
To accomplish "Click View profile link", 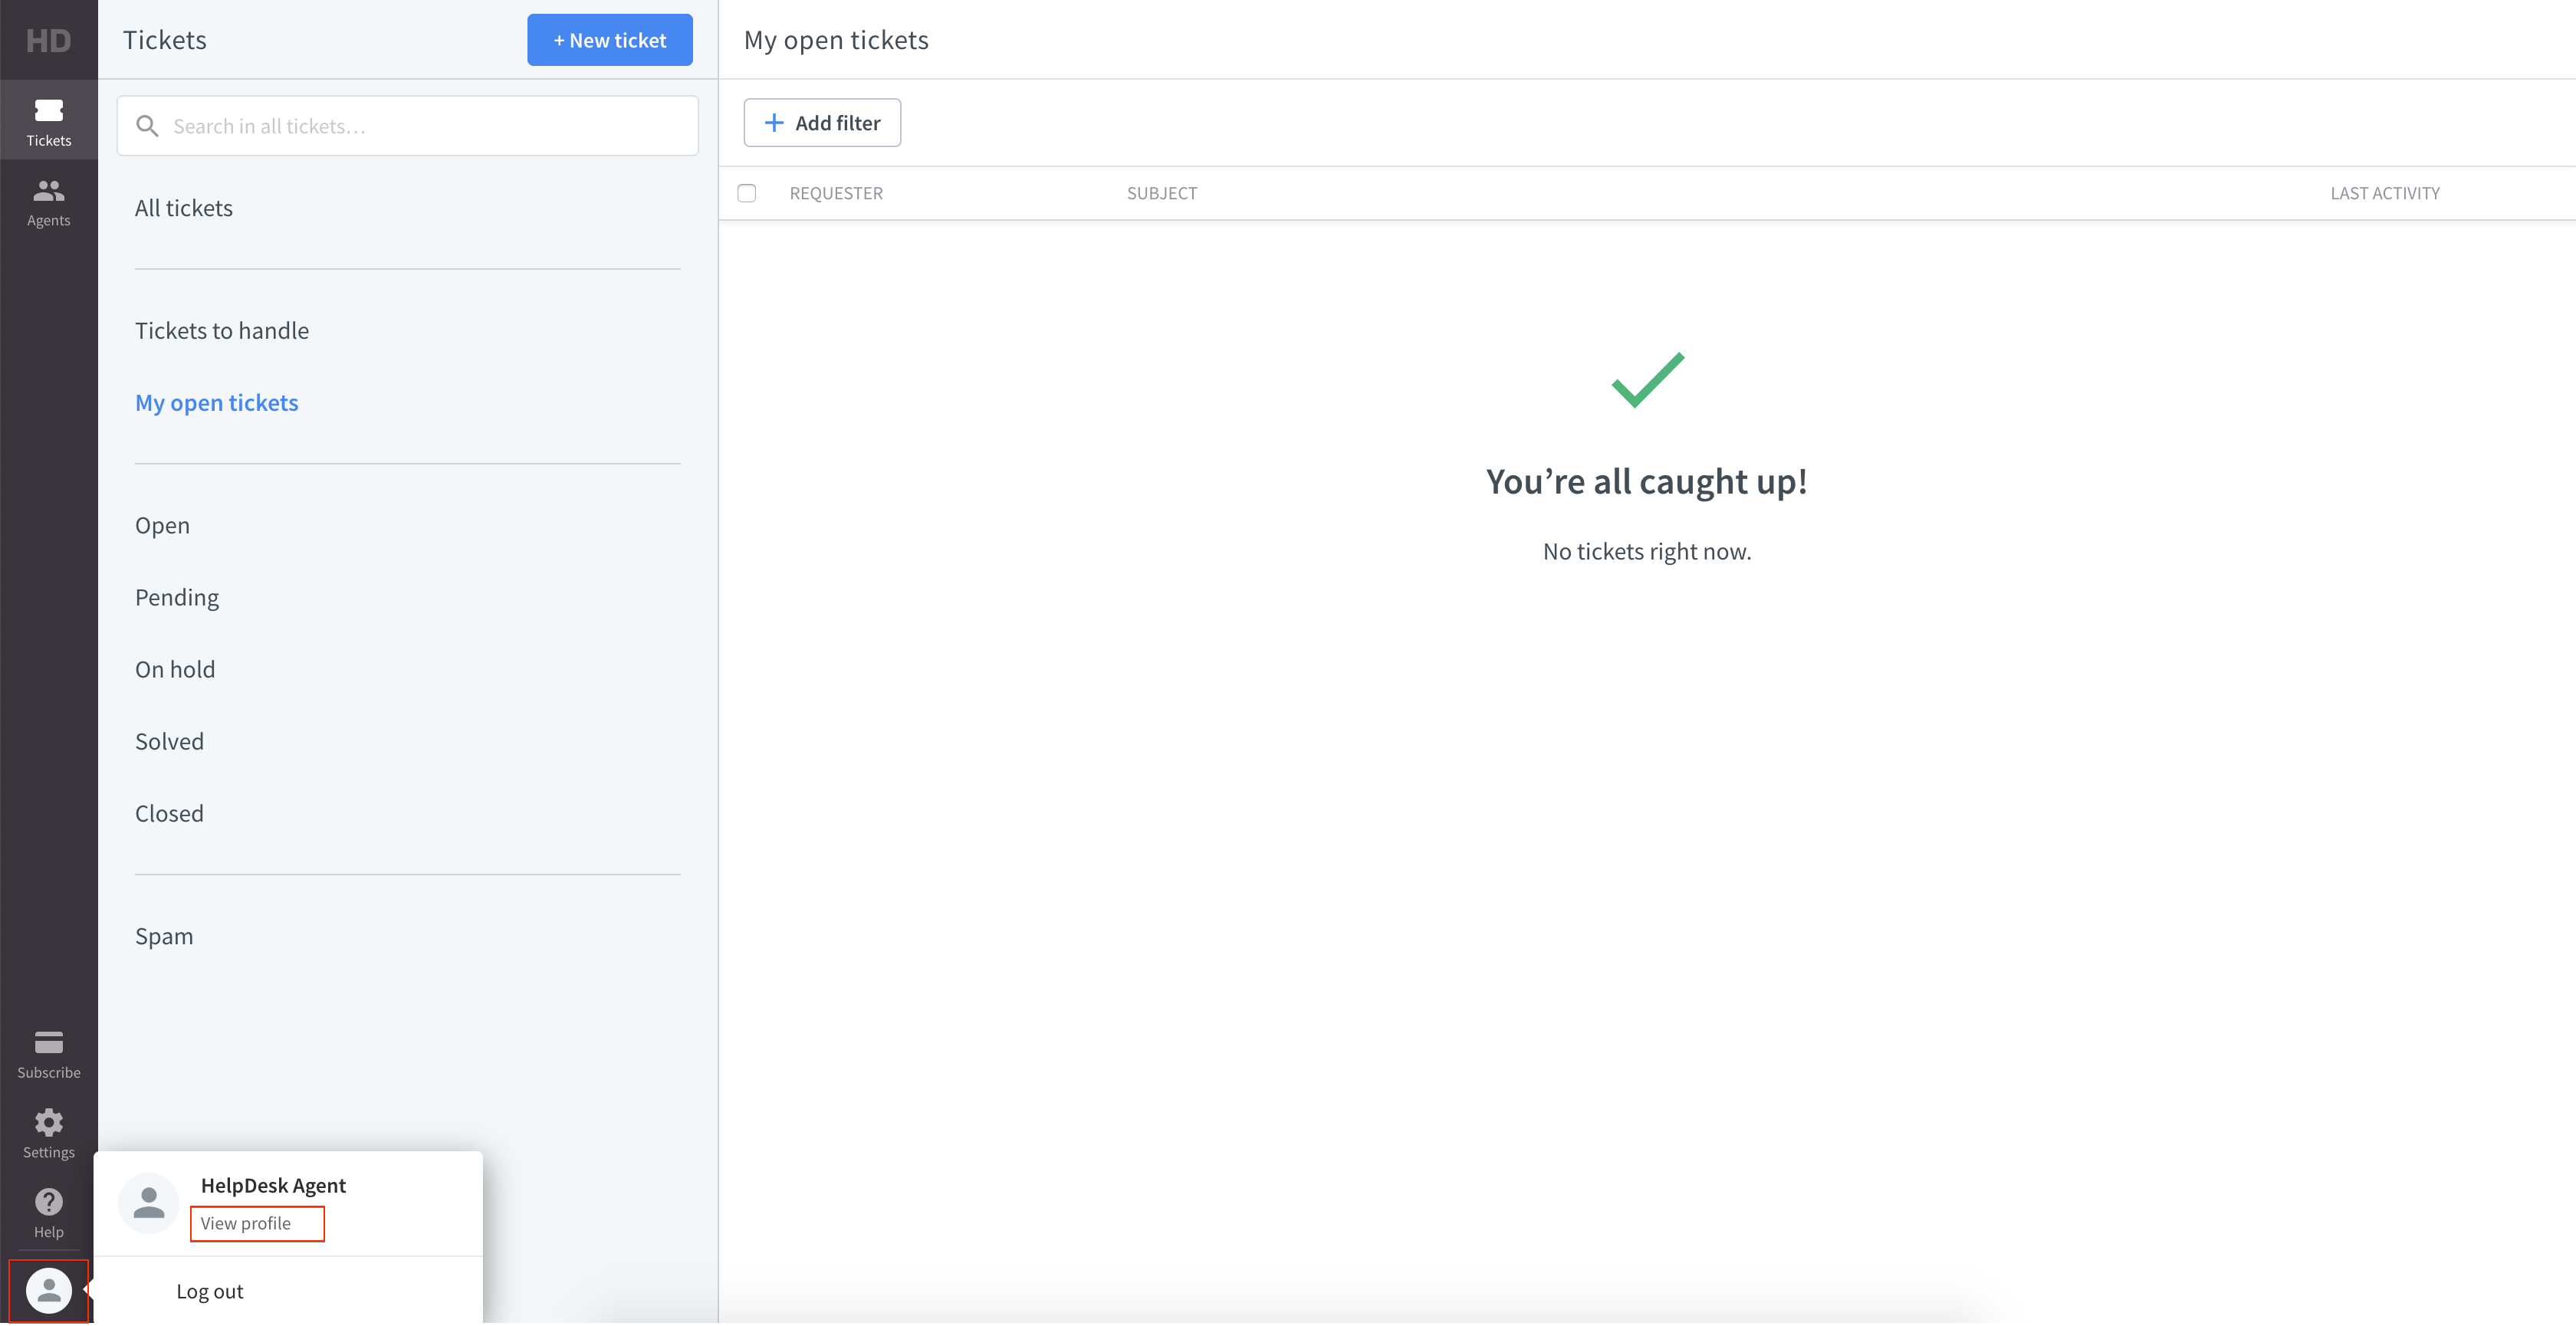I will coord(246,1224).
